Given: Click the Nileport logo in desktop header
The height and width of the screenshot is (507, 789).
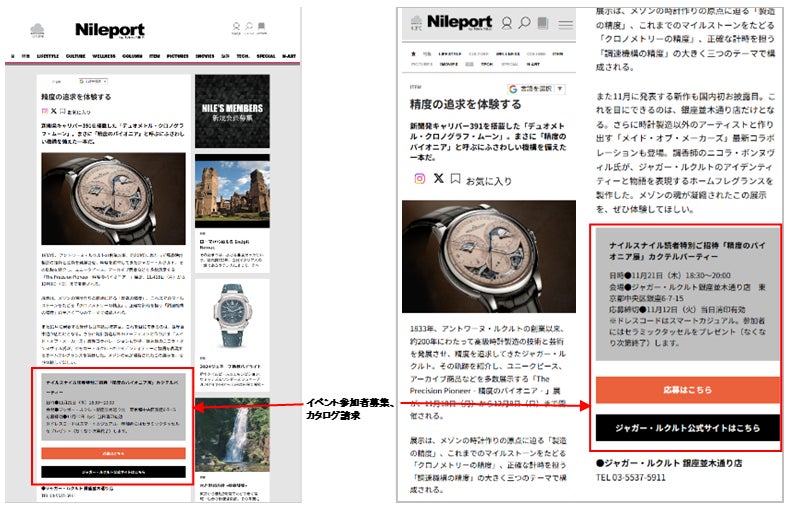Looking at the screenshot, I should (x=110, y=30).
